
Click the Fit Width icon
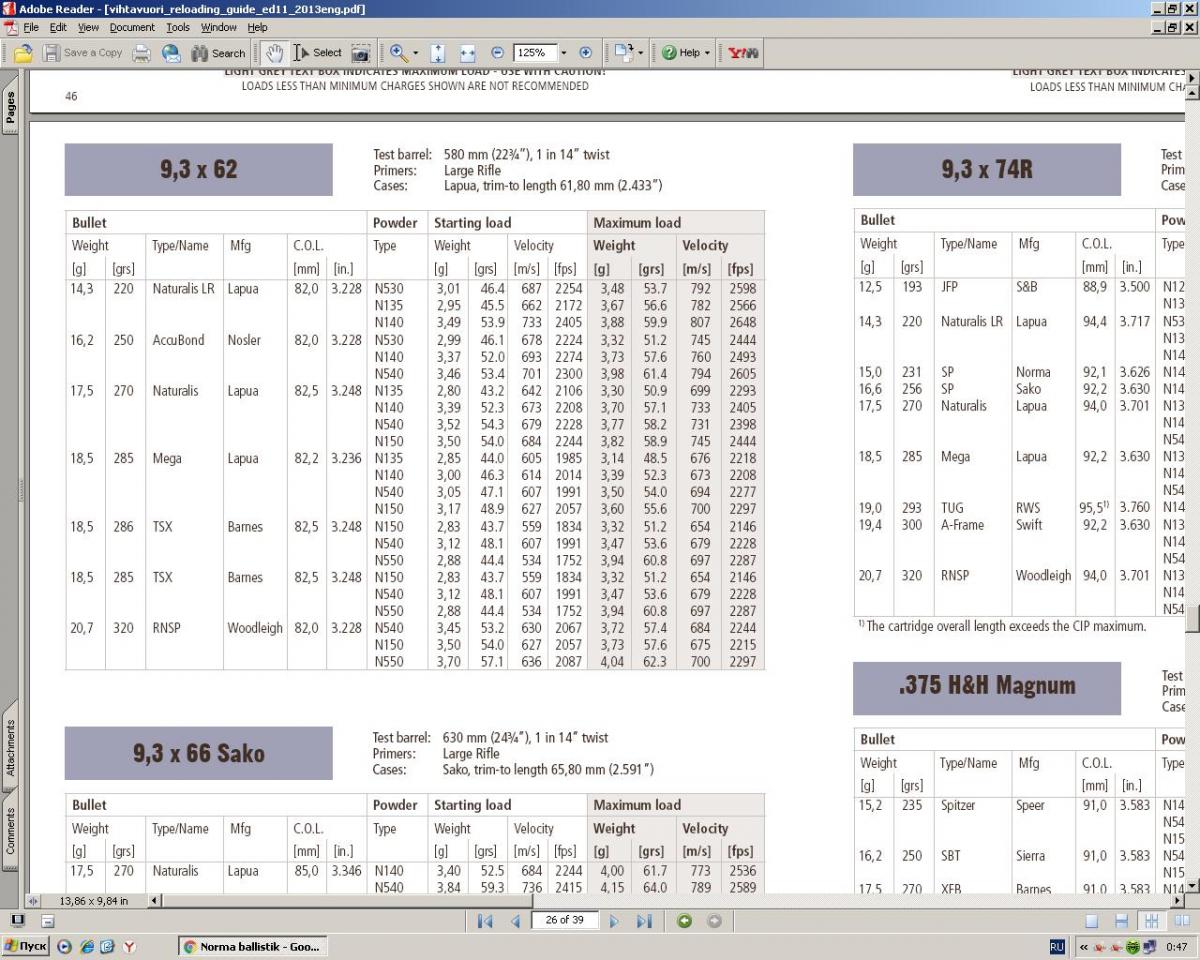(x=467, y=53)
